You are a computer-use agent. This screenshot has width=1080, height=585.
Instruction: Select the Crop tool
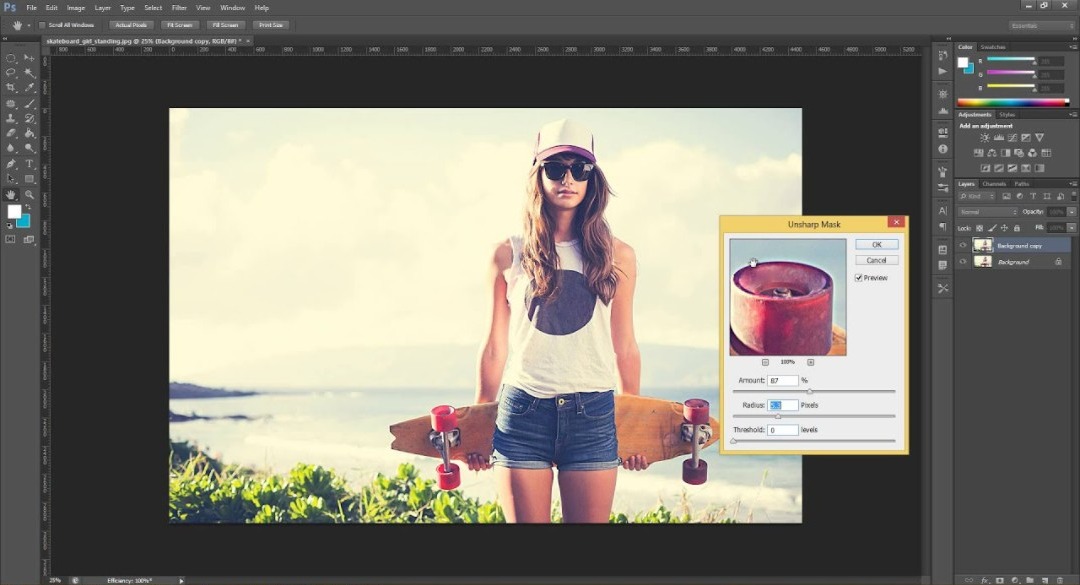(x=11, y=88)
